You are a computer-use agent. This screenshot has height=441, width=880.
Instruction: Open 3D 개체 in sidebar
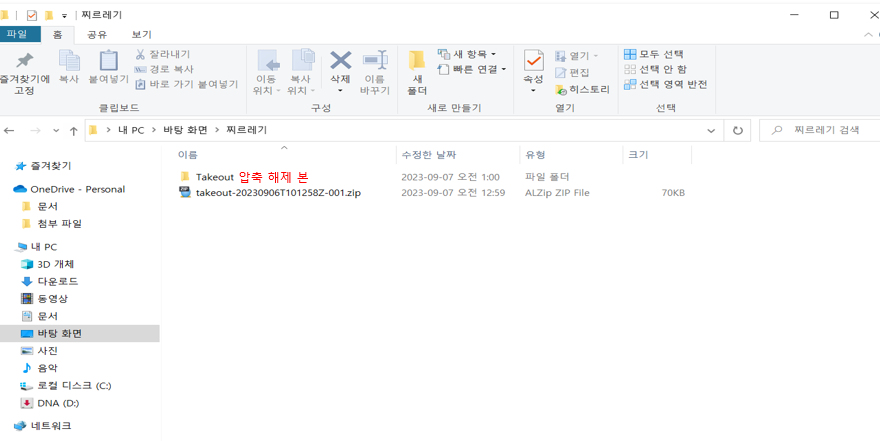(x=56, y=264)
